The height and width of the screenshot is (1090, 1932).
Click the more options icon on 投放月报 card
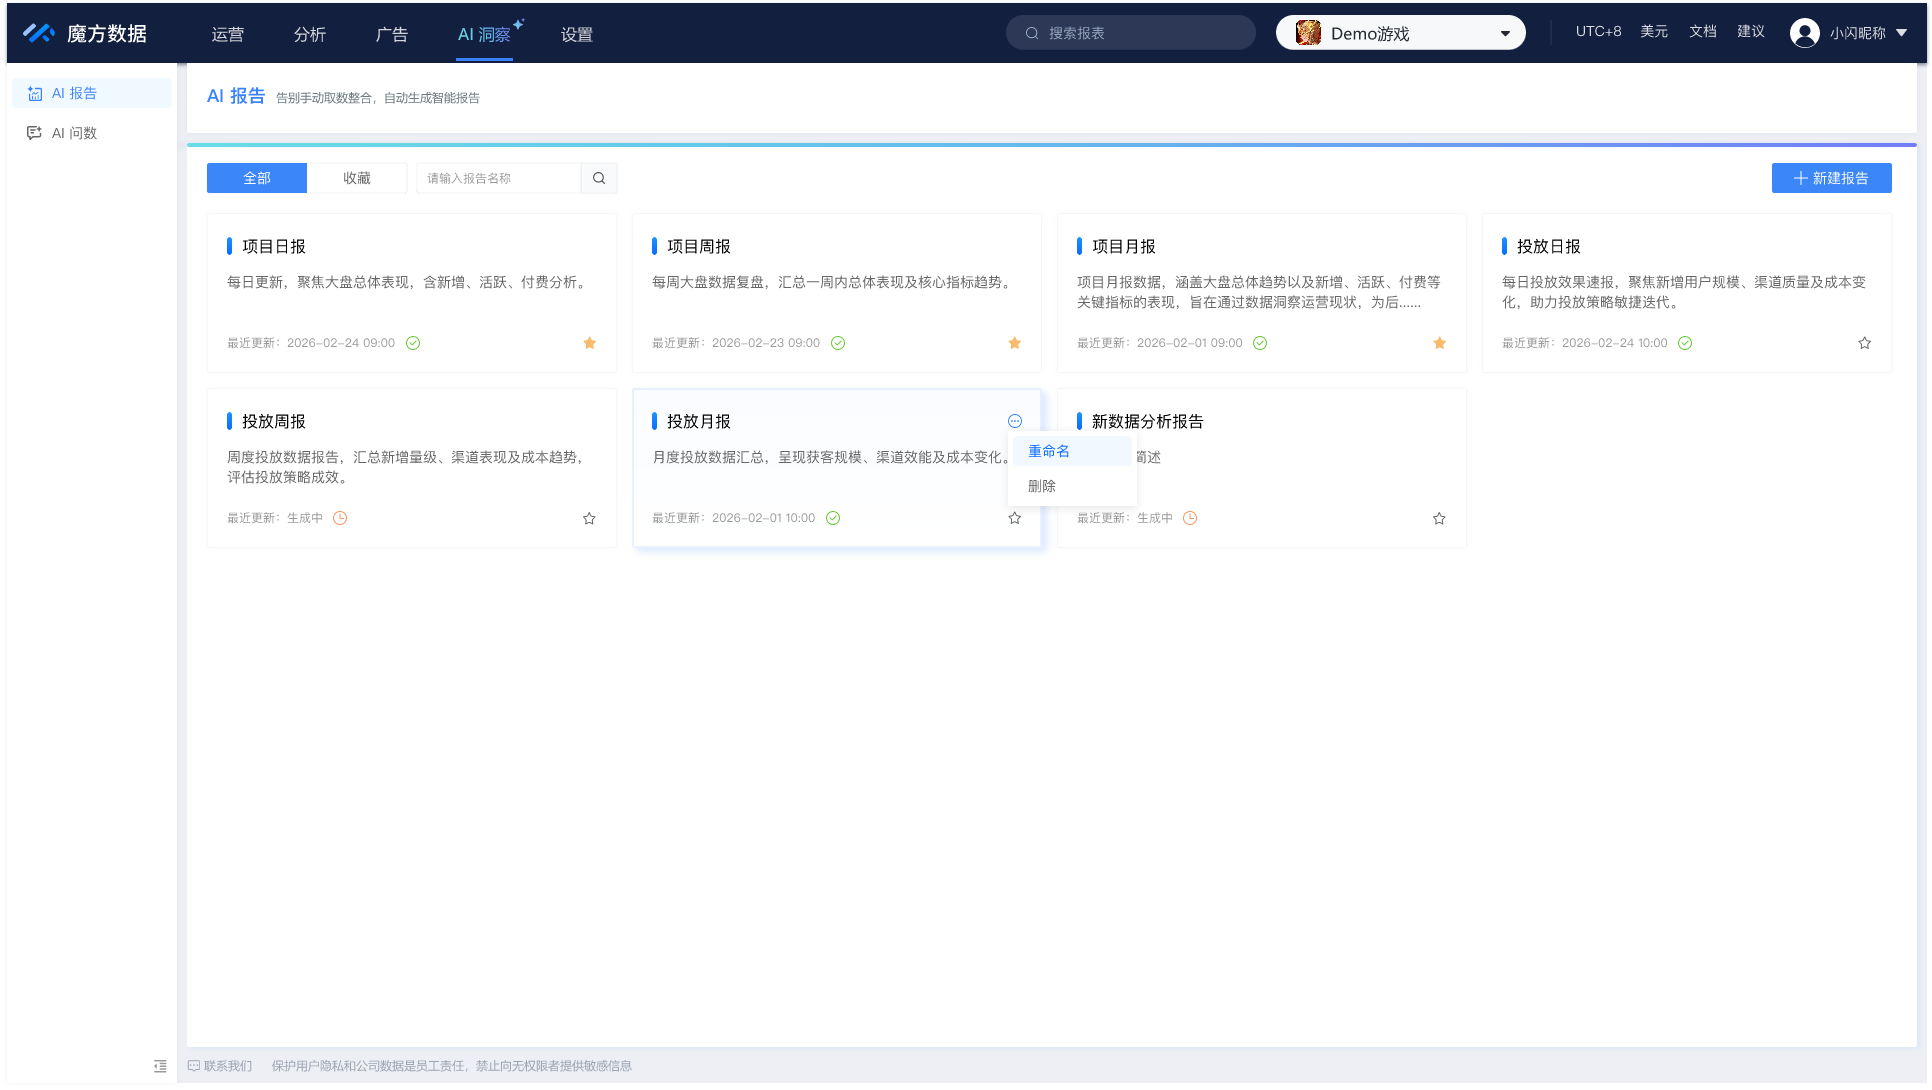click(1015, 421)
